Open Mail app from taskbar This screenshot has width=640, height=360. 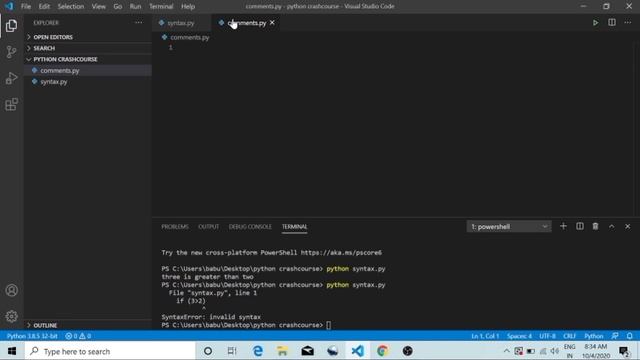[307, 351]
